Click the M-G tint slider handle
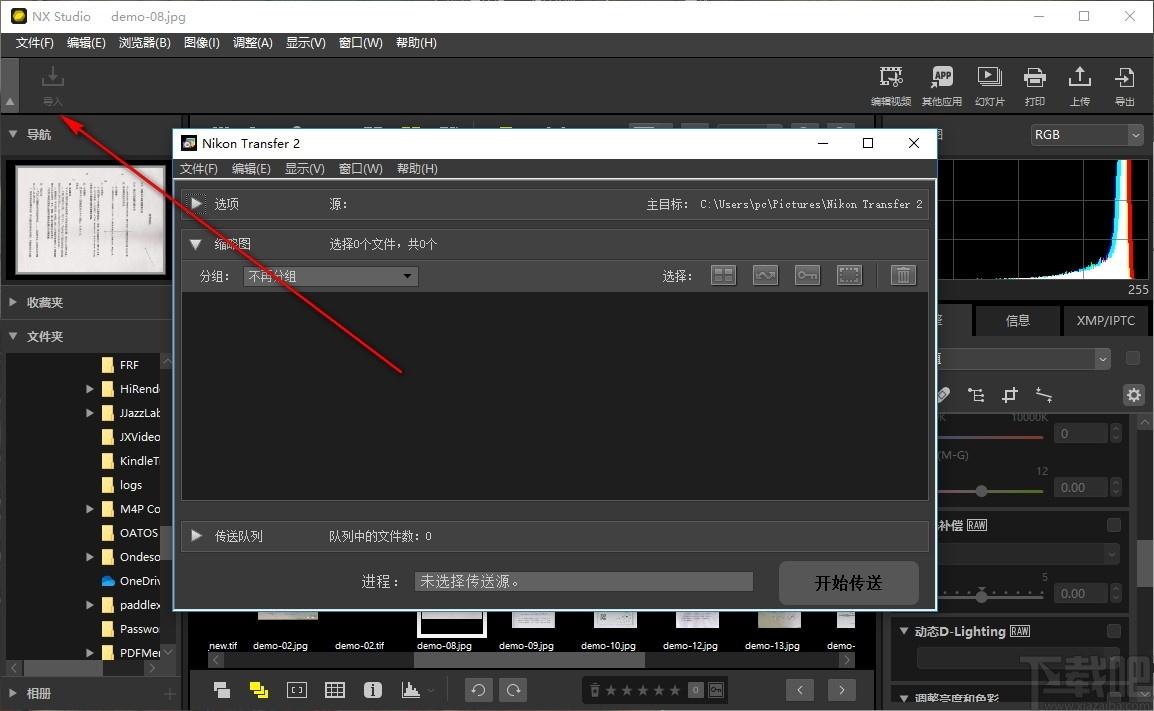This screenshot has width=1154, height=711. (981, 491)
